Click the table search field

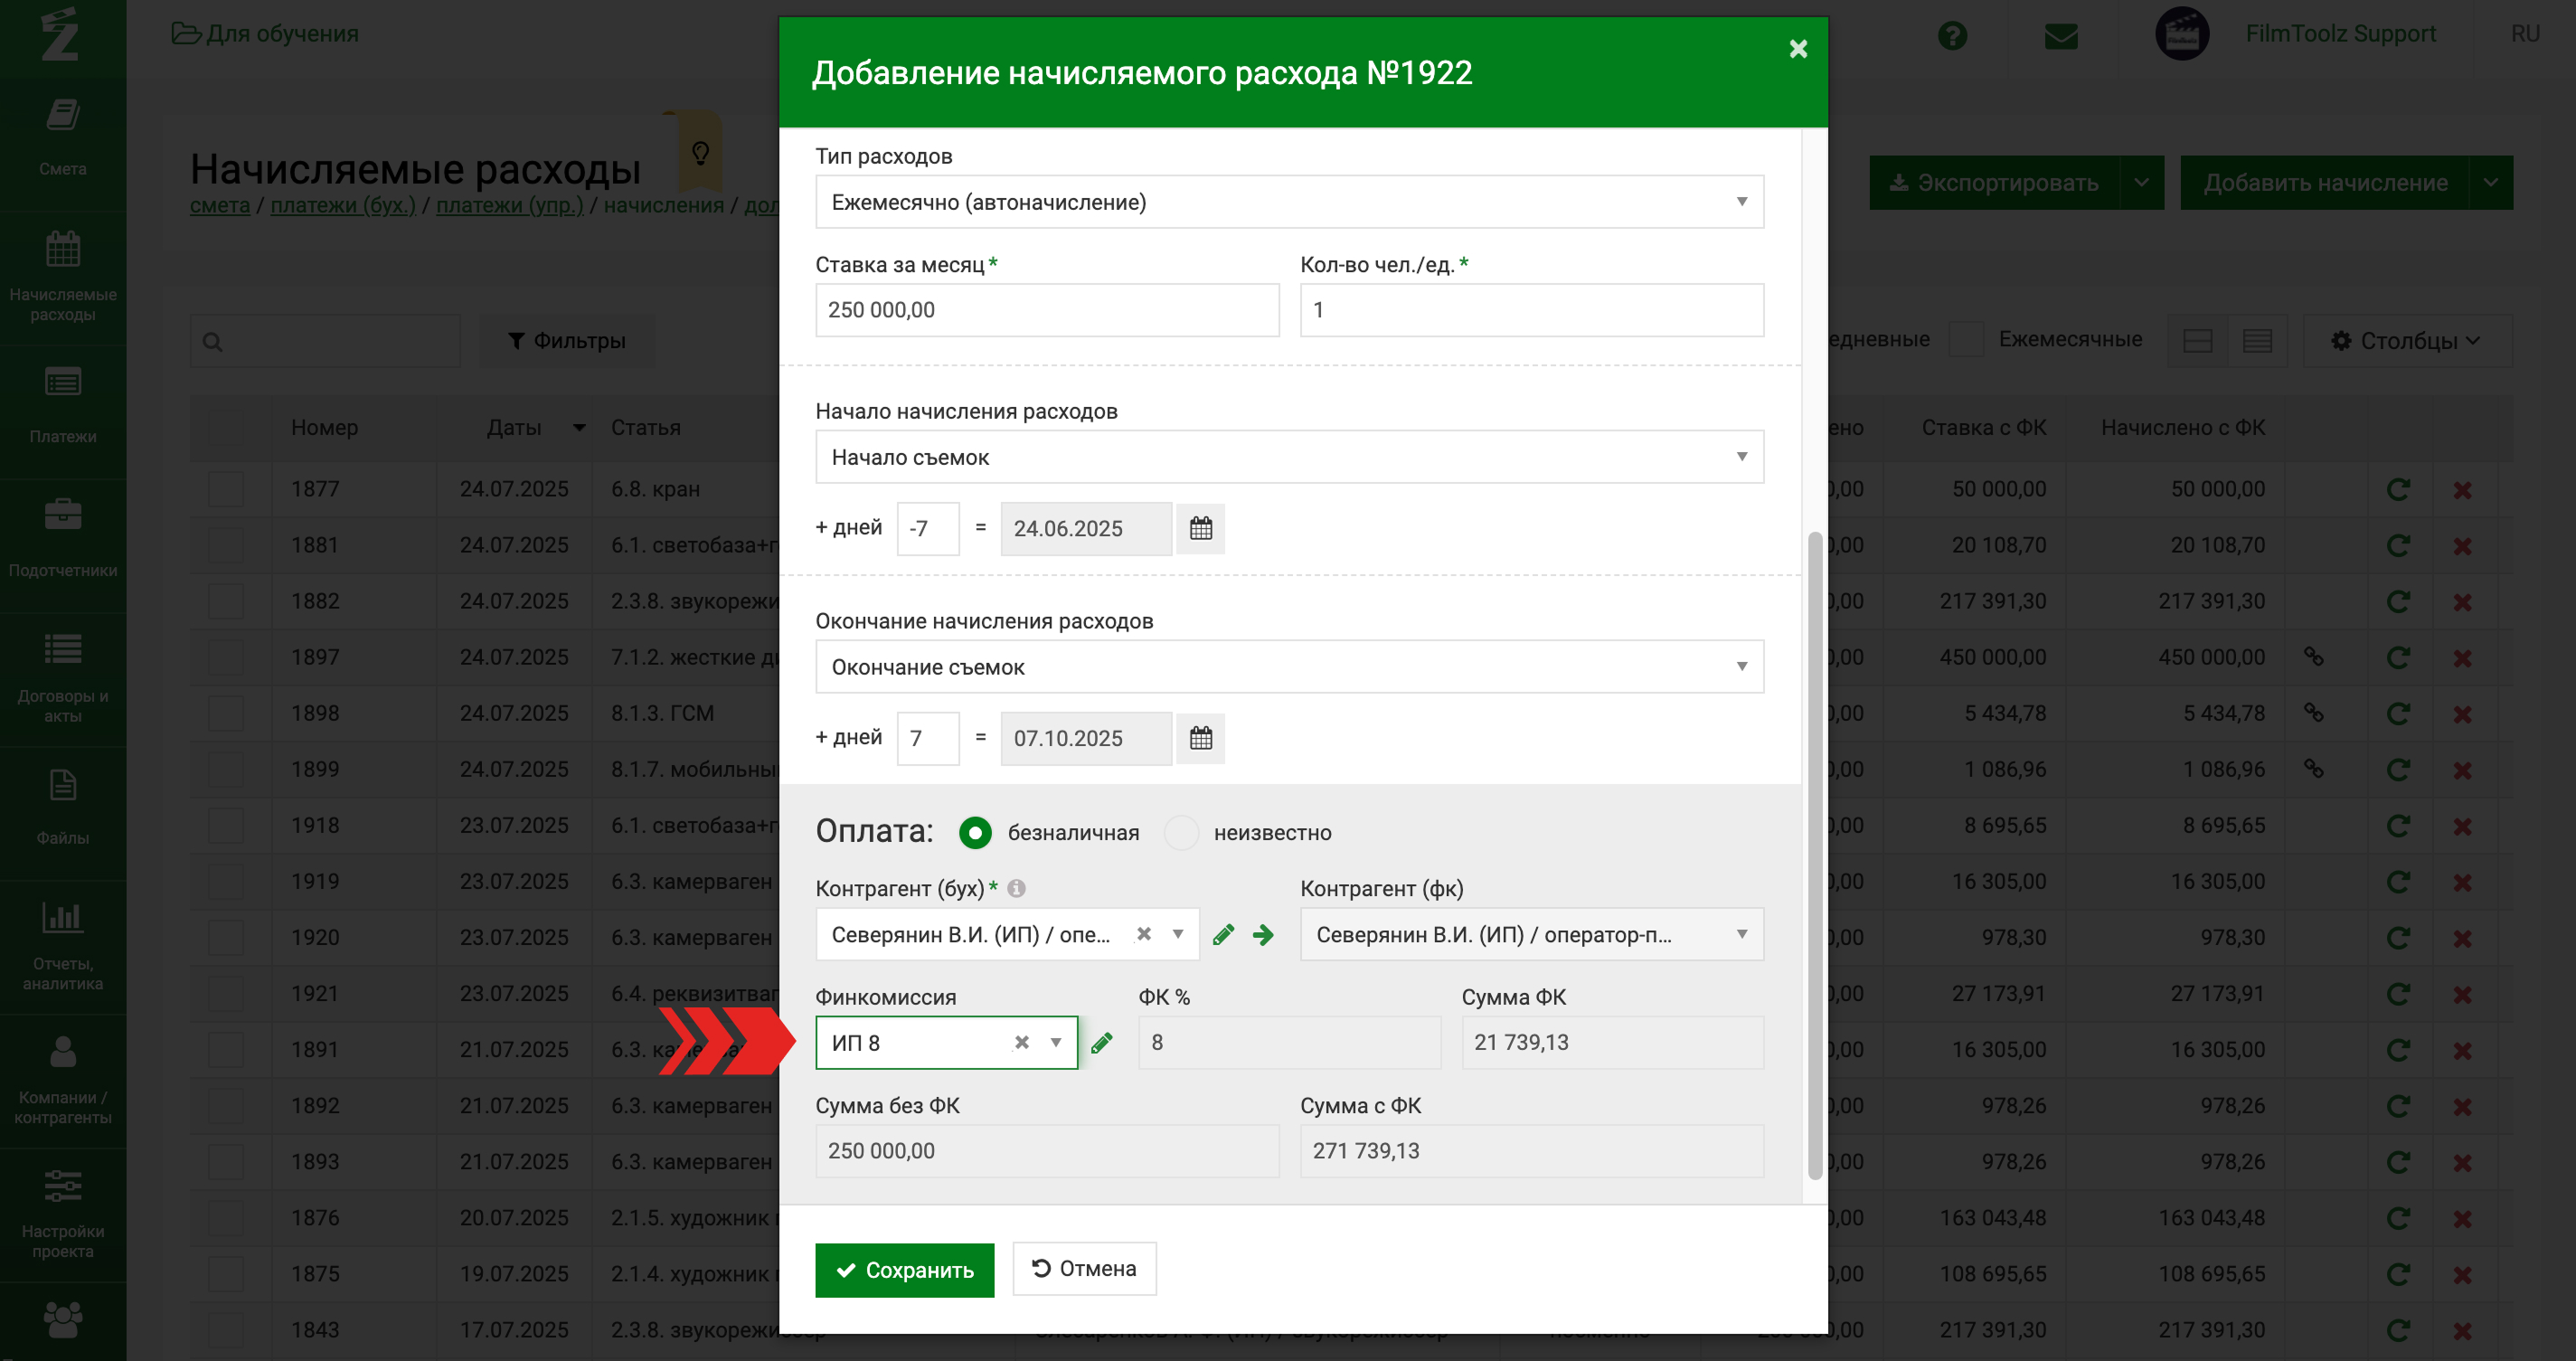pos(325,341)
